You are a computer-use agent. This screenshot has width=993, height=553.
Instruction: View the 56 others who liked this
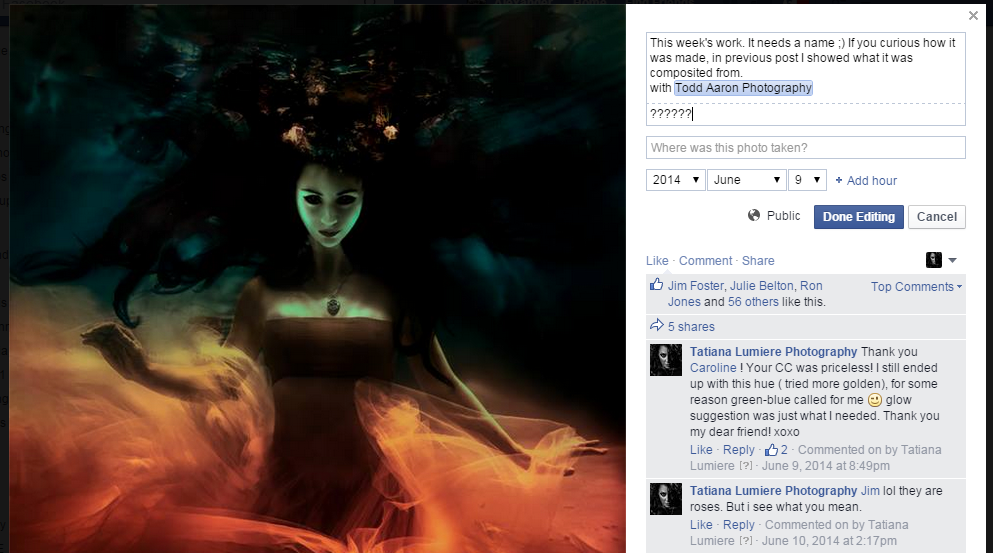click(x=753, y=302)
